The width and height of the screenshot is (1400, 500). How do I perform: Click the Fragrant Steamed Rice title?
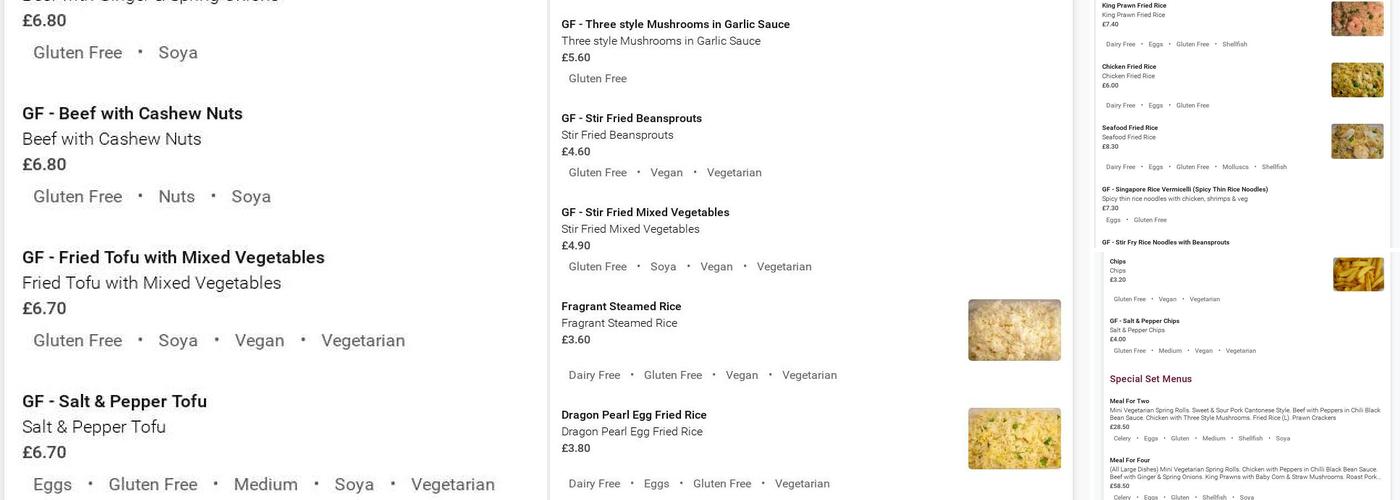coord(621,306)
